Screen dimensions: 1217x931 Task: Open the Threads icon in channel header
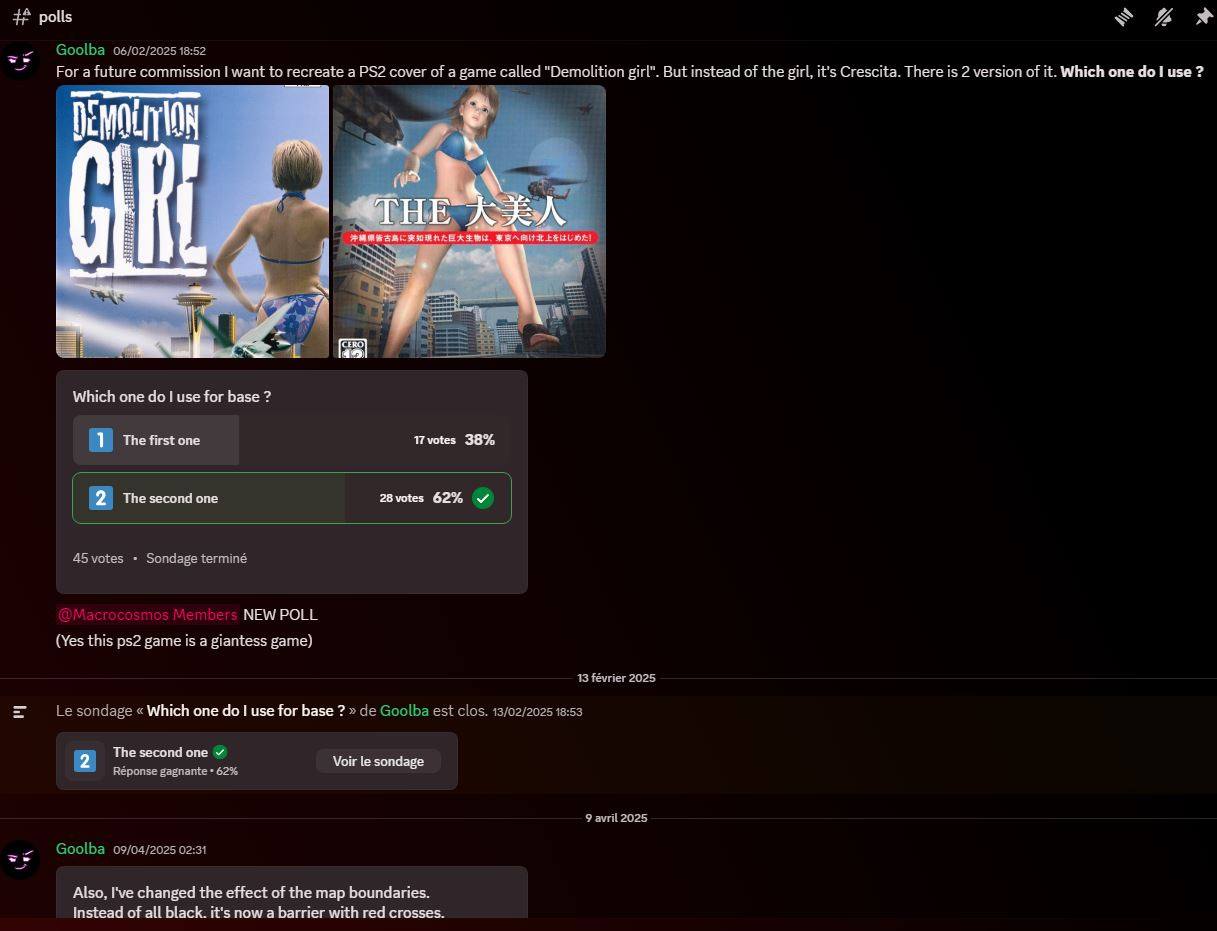click(x=1124, y=17)
